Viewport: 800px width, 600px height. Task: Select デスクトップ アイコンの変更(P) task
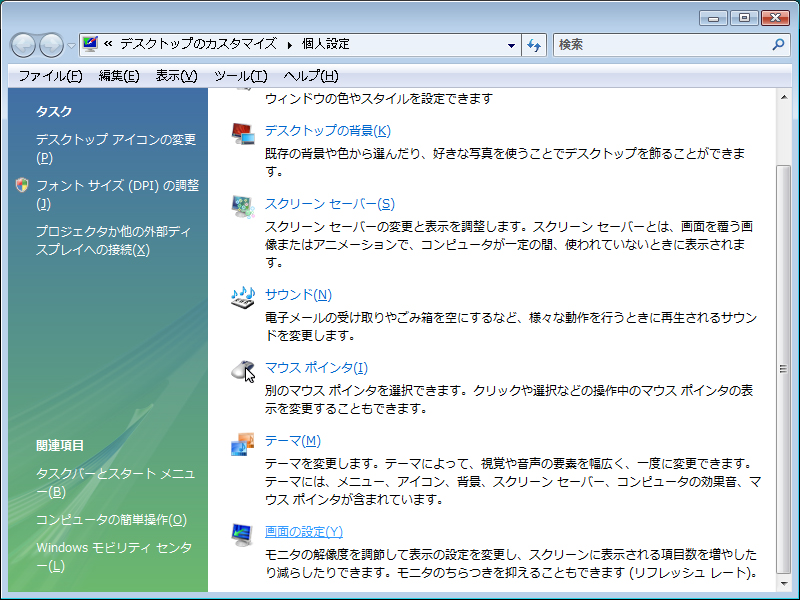(116, 148)
